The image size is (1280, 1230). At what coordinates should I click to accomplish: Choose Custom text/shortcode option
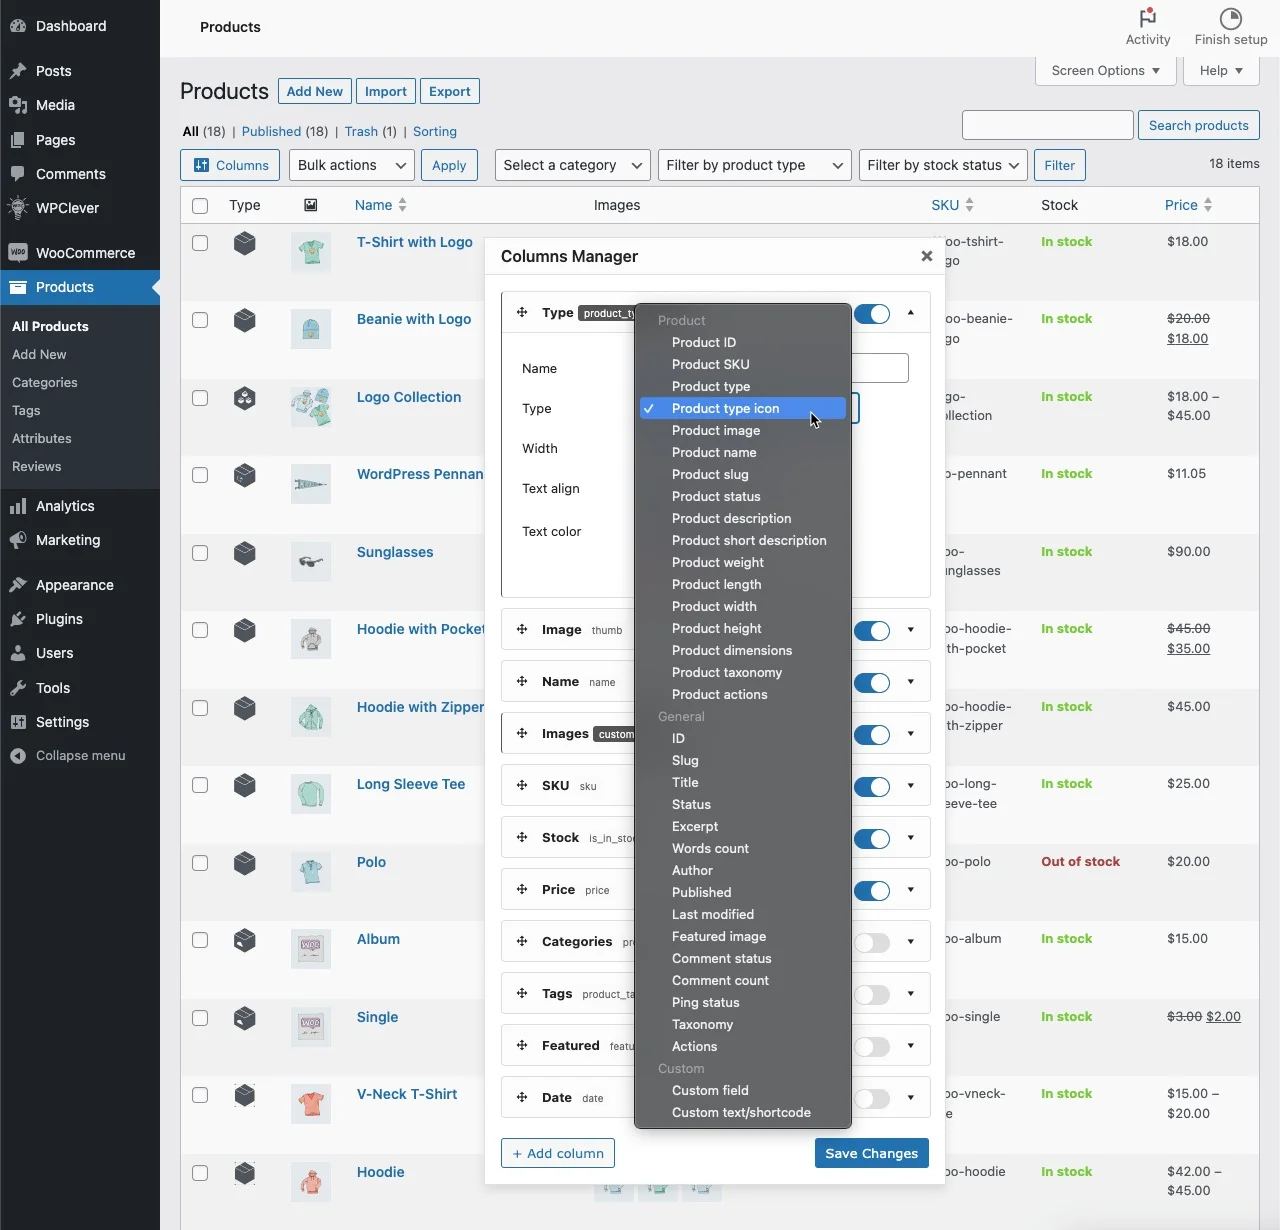point(743,1113)
